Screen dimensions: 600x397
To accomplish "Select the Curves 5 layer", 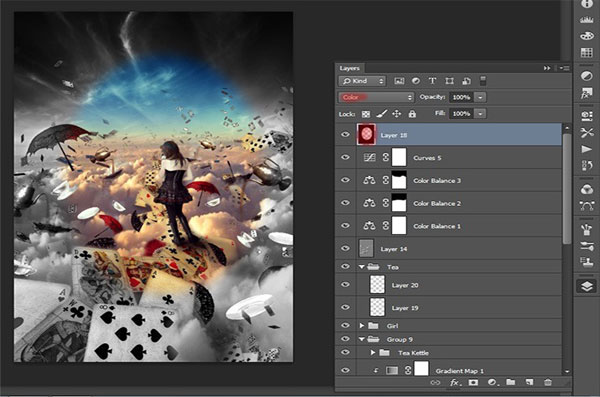I will 448,157.
